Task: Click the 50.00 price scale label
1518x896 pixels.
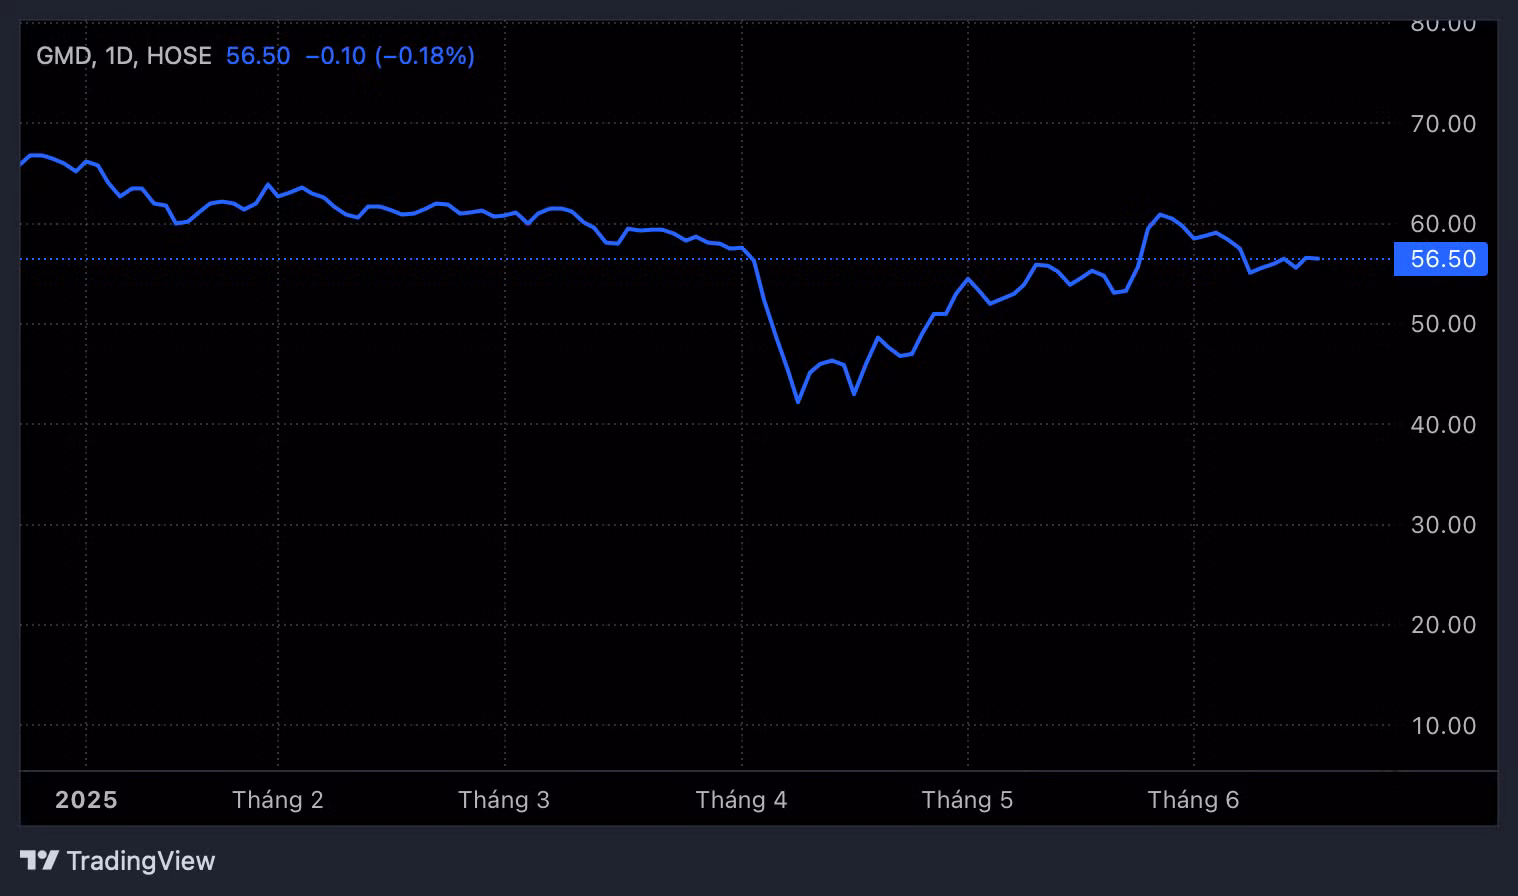Action: point(1443,324)
